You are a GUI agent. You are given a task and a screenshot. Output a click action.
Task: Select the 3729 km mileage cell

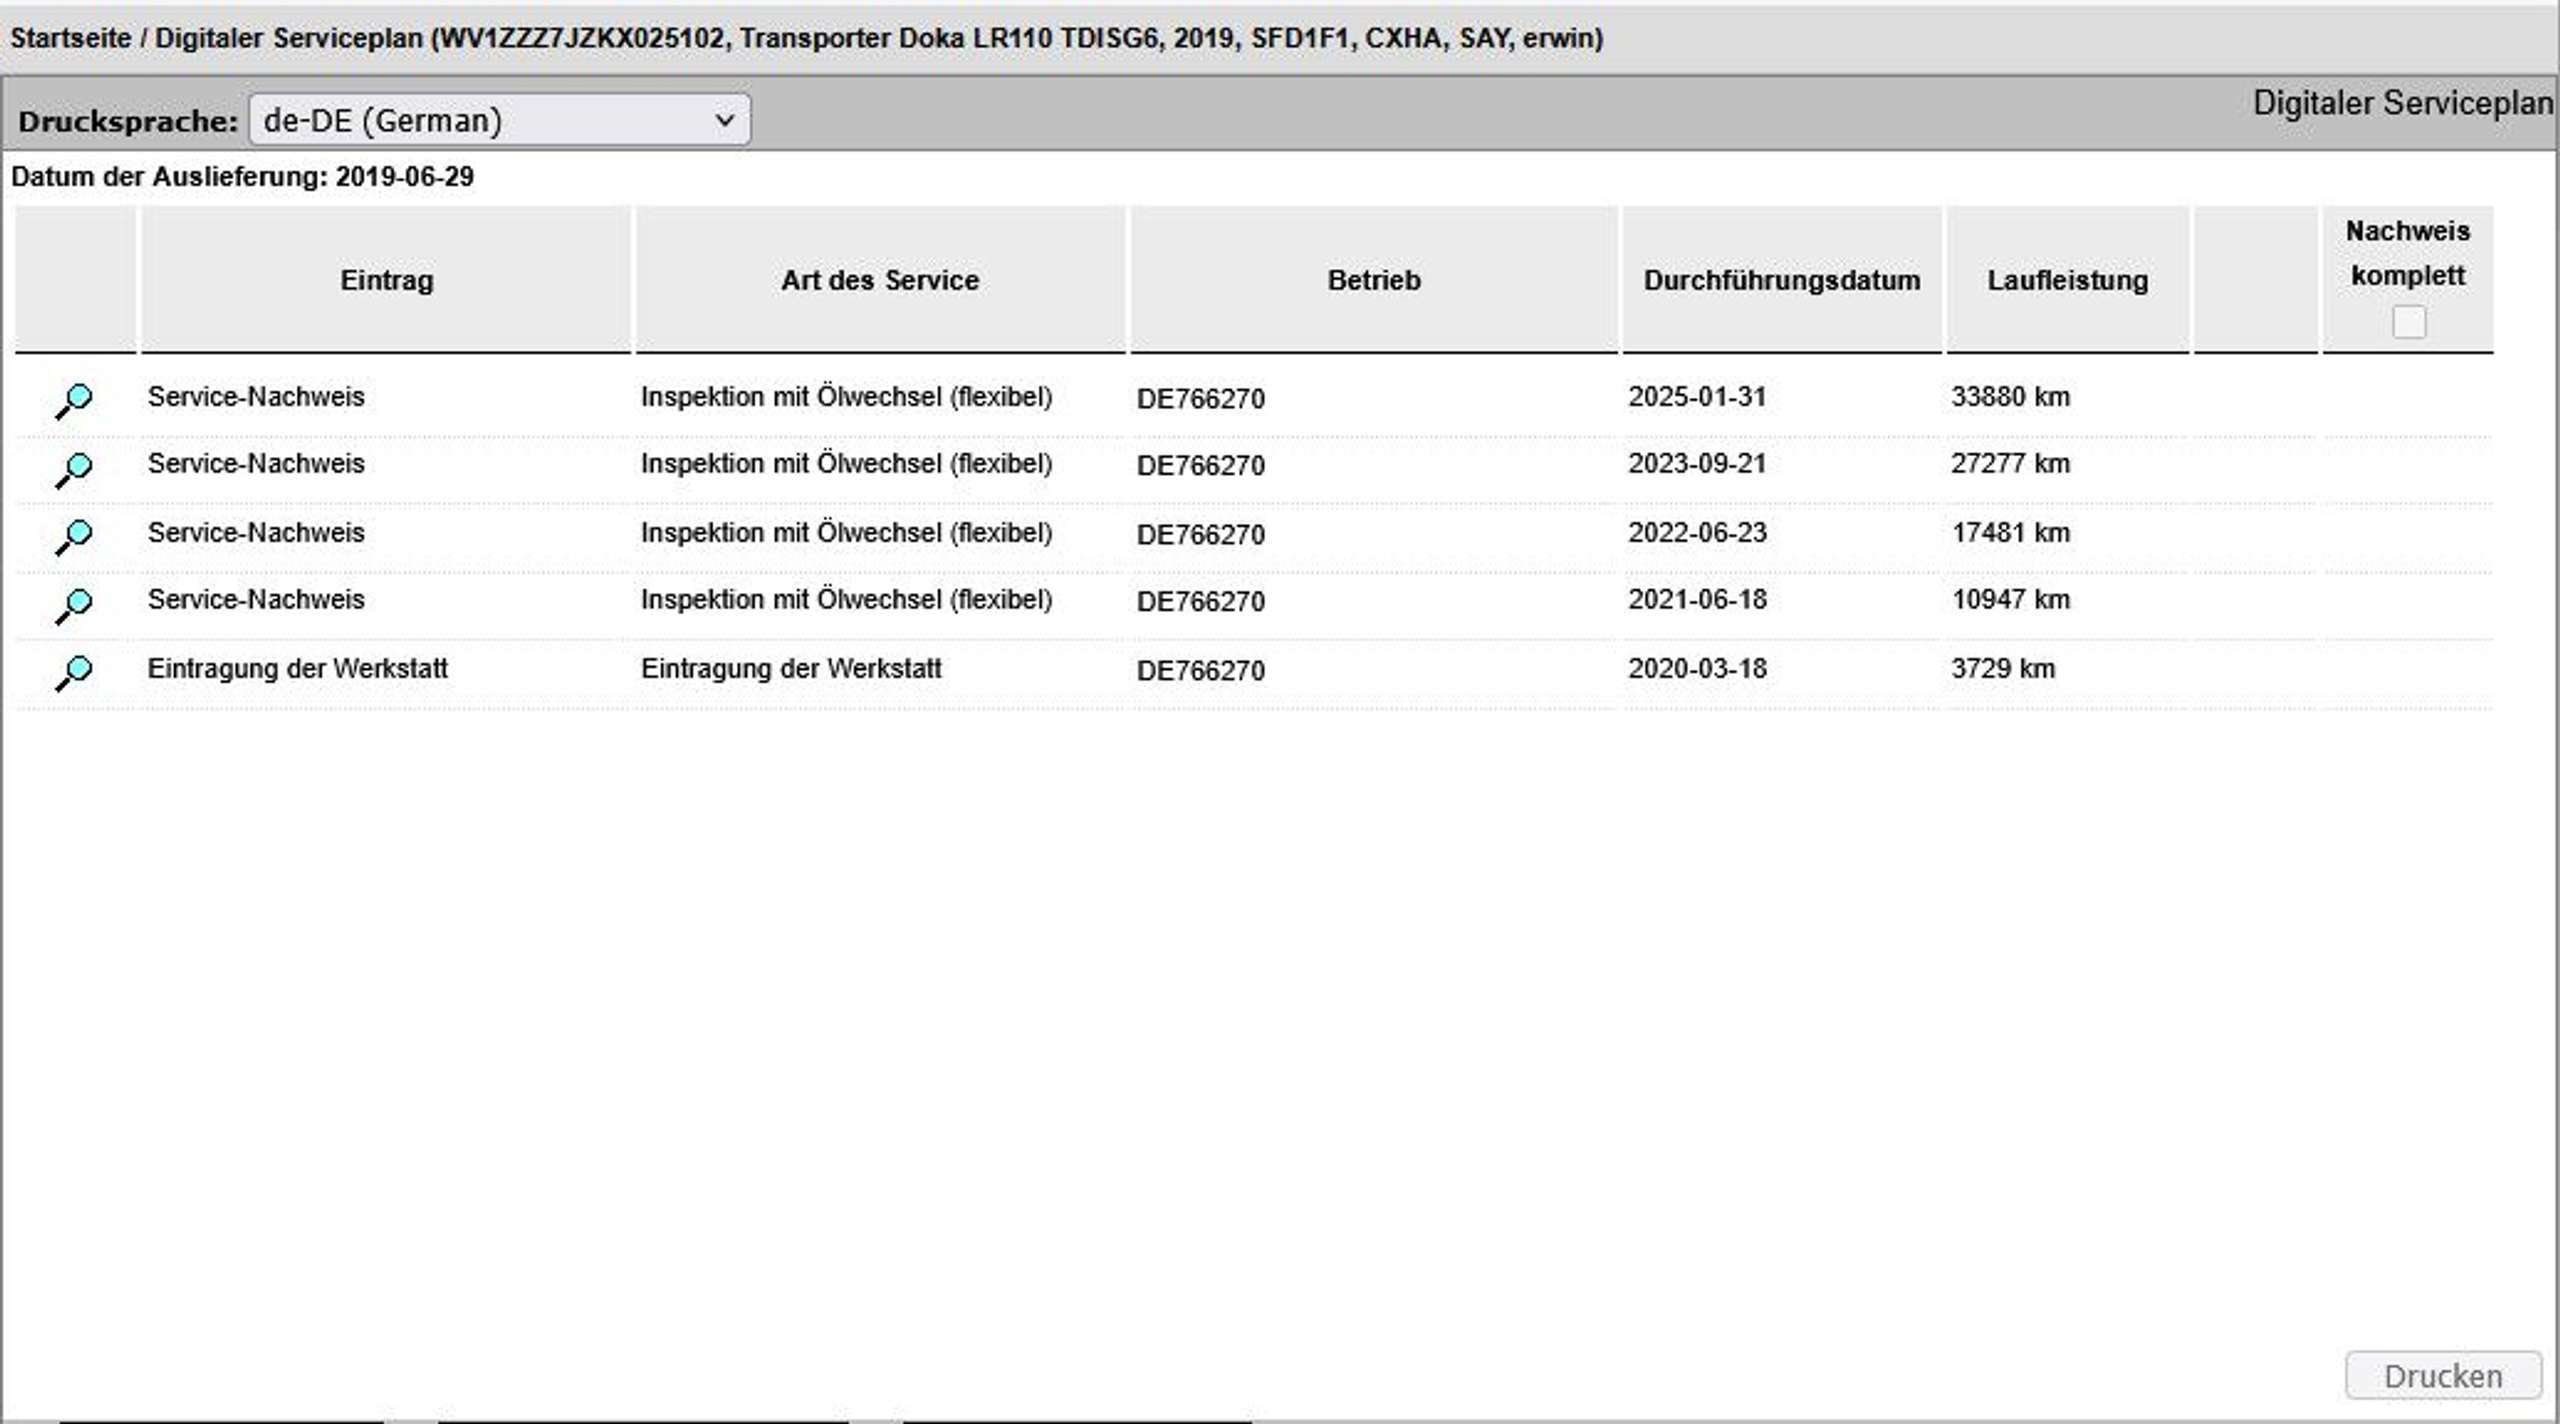[x=2003, y=669]
